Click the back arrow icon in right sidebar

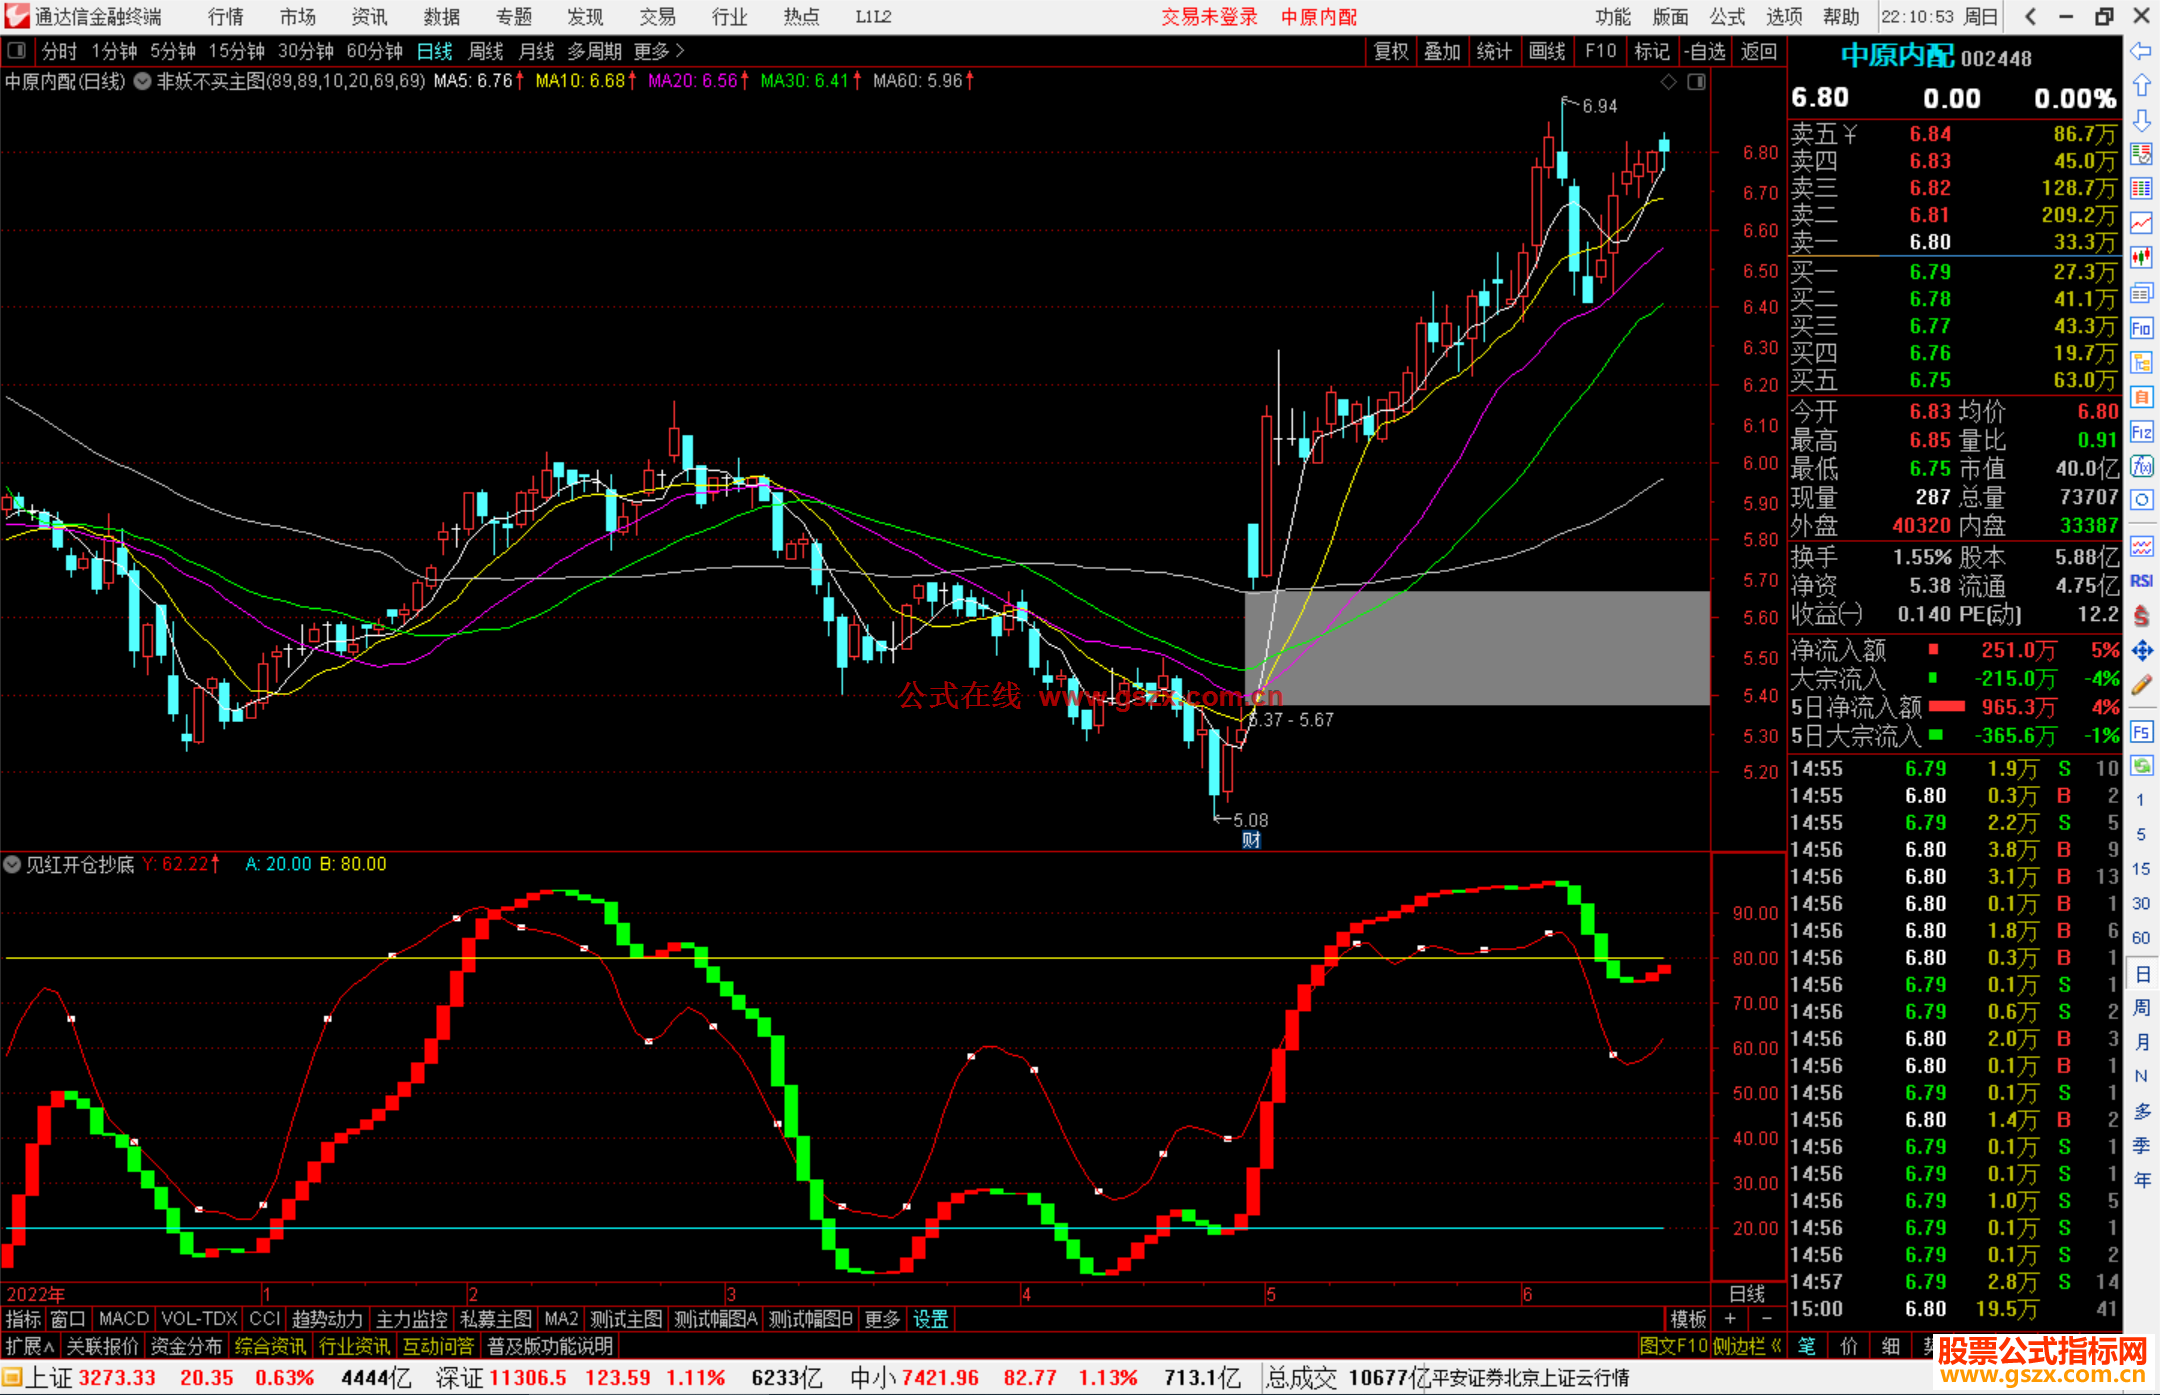pyautogui.click(x=2140, y=51)
